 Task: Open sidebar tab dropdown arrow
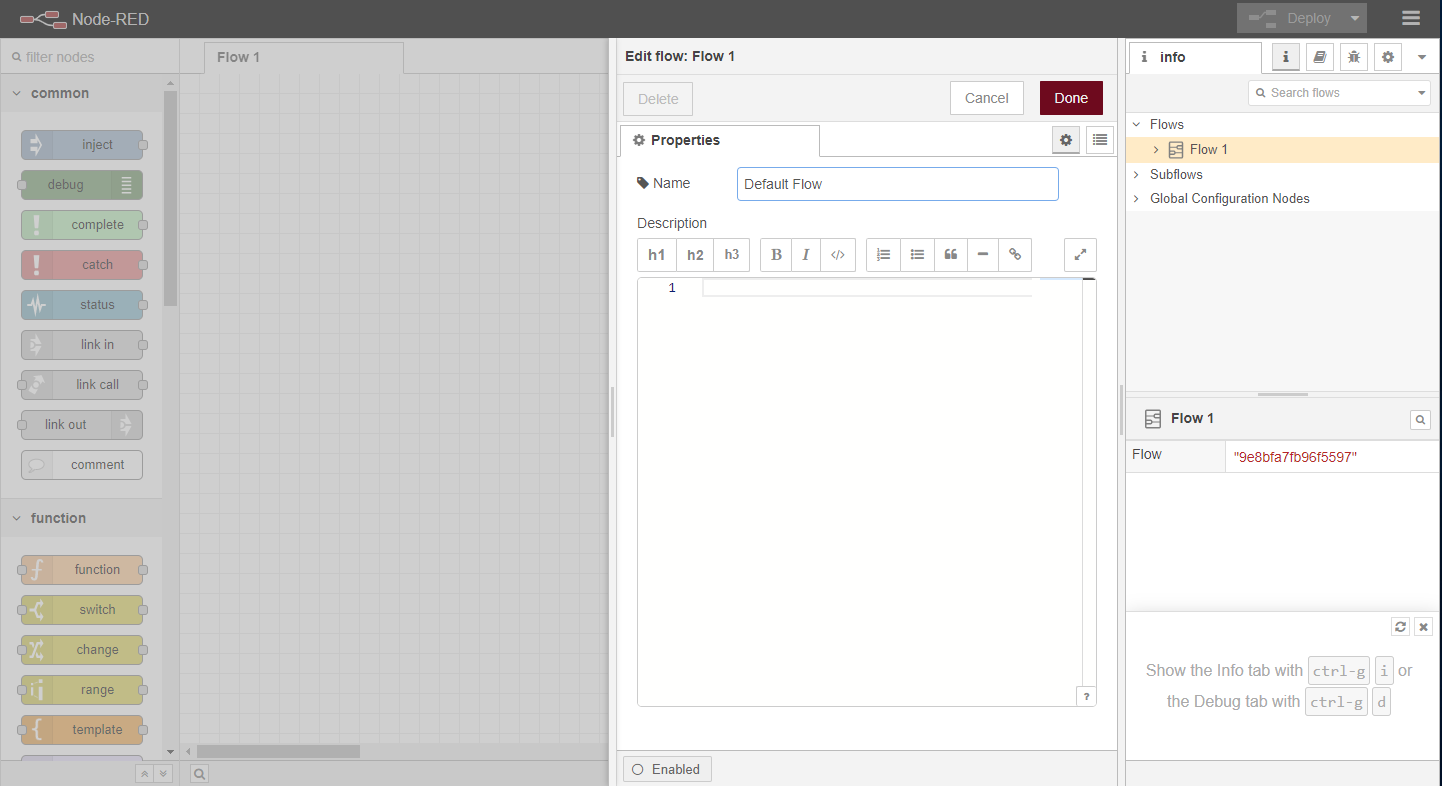click(1422, 57)
